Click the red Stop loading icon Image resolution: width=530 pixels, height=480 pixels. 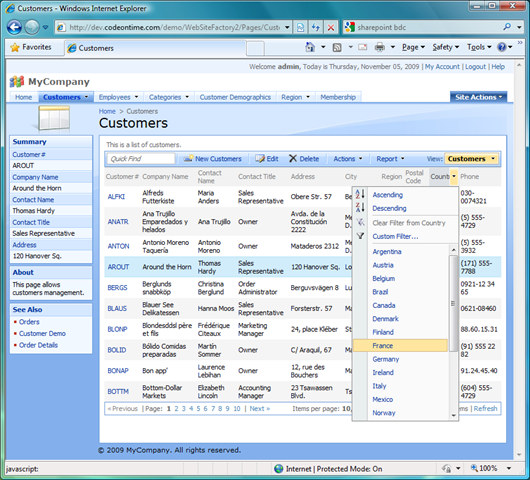pos(331,27)
